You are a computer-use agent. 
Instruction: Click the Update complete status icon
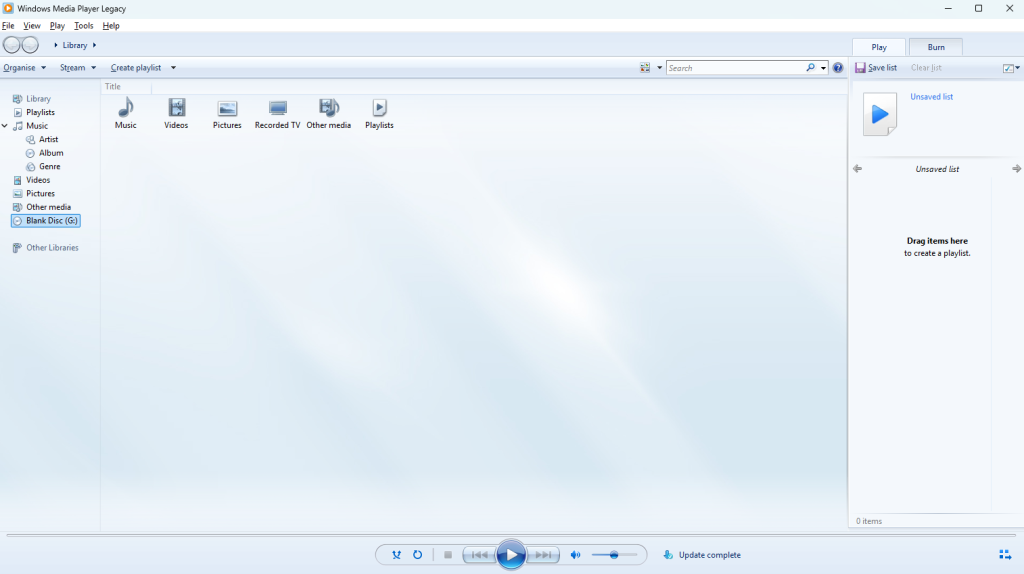(668, 555)
